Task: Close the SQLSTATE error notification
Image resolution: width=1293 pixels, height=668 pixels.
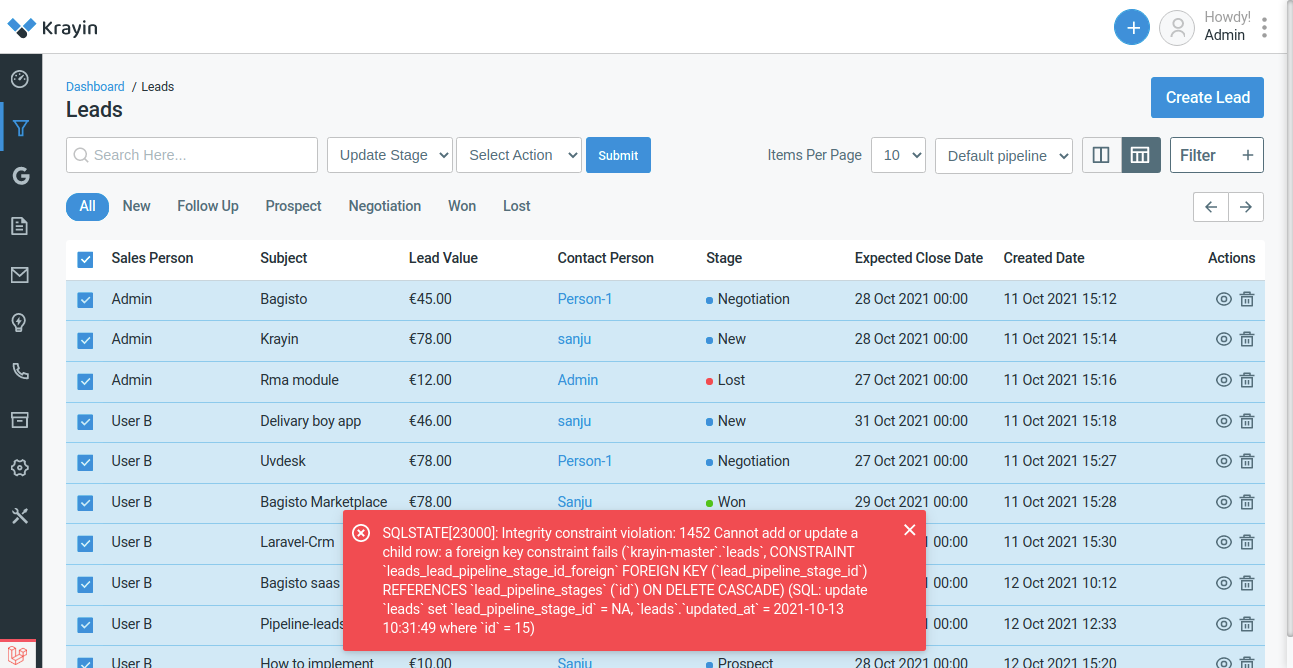Action: tap(909, 530)
